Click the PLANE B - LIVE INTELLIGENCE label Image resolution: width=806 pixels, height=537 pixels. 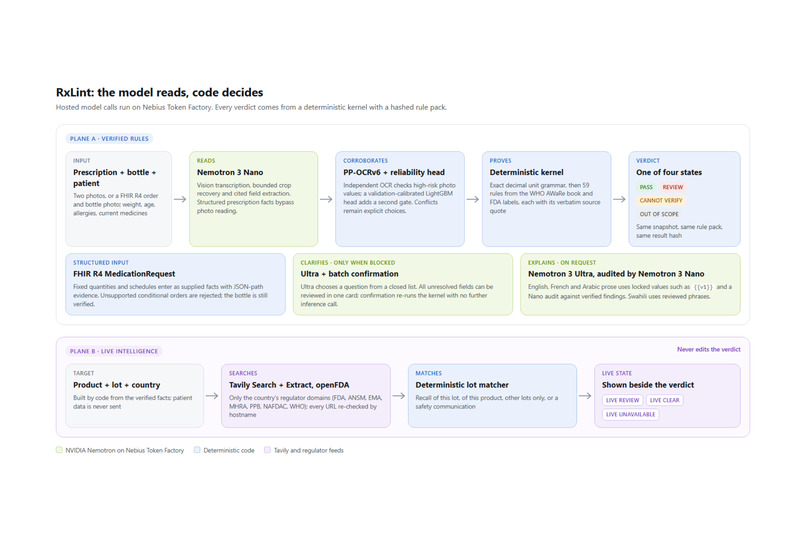click(x=114, y=351)
